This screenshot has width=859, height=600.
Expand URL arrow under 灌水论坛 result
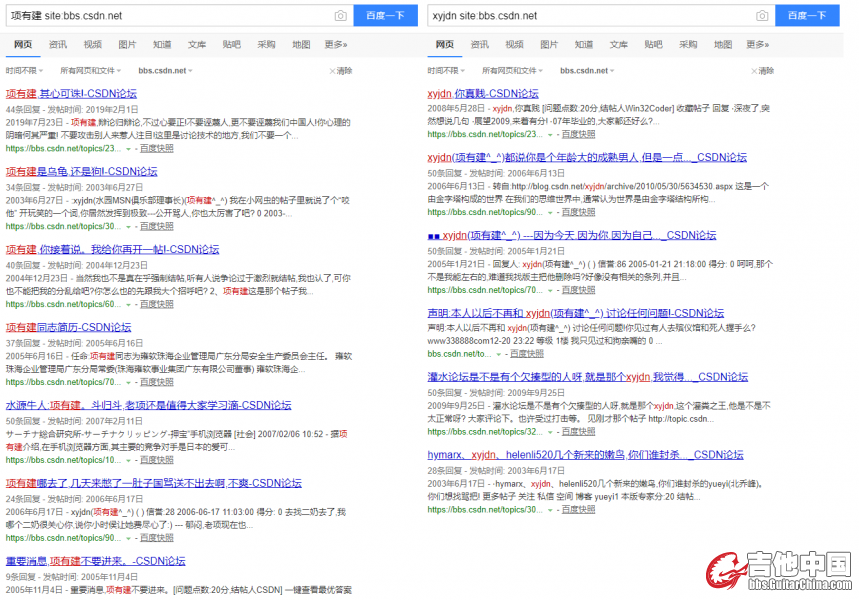550,432
